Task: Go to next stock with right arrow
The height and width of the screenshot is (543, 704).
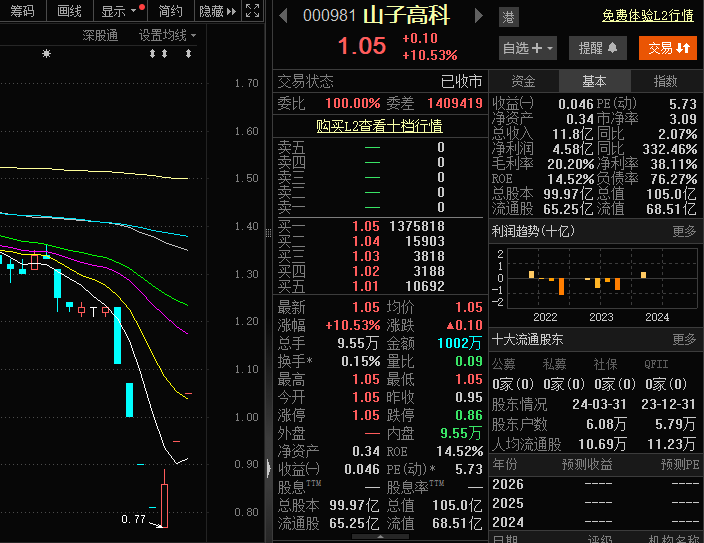Action: click(479, 16)
